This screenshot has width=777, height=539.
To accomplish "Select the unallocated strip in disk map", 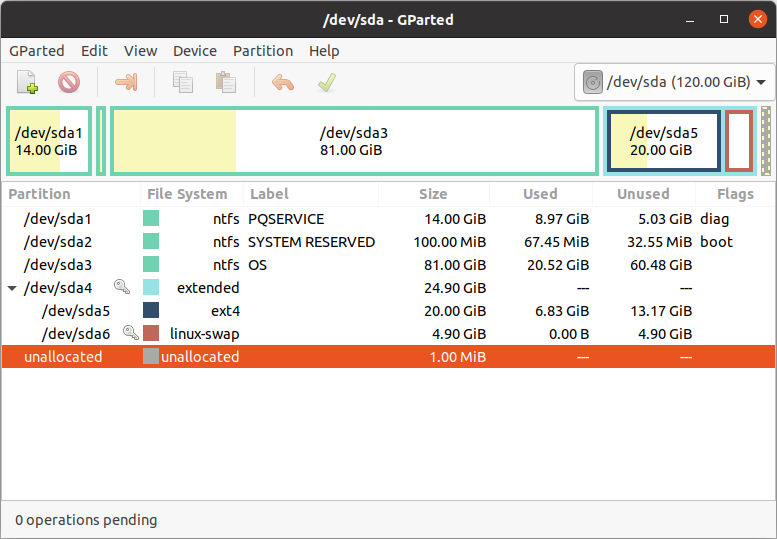I will tap(766, 141).
